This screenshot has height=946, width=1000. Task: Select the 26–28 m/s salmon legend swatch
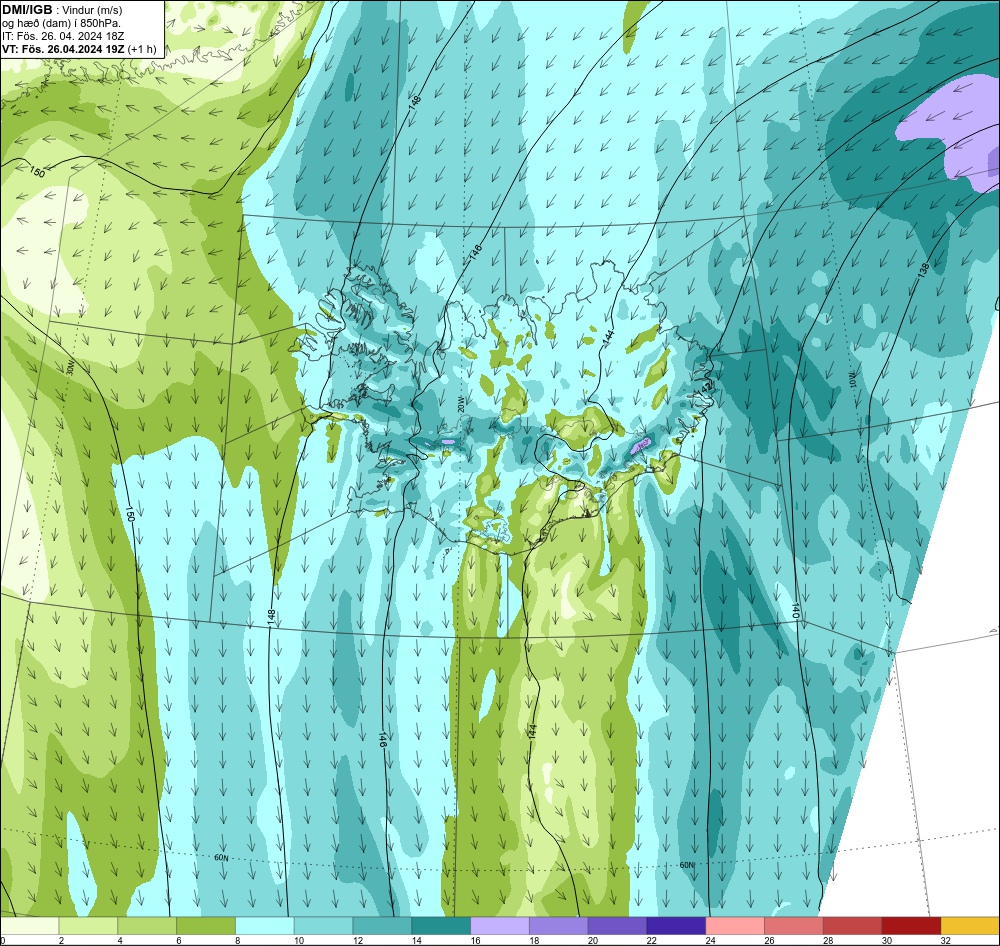point(793,926)
